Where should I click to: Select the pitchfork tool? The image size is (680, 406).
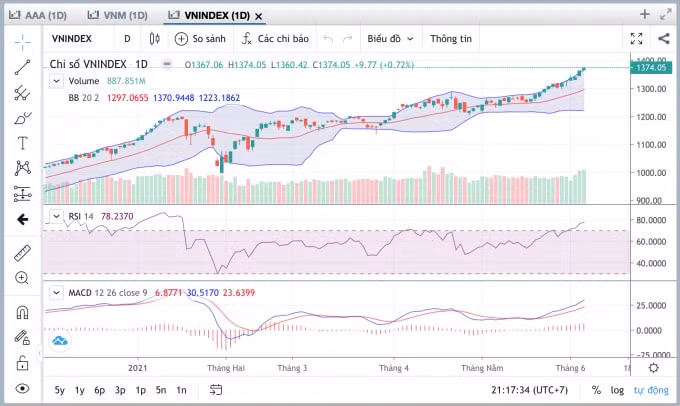click(x=23, y=93)
